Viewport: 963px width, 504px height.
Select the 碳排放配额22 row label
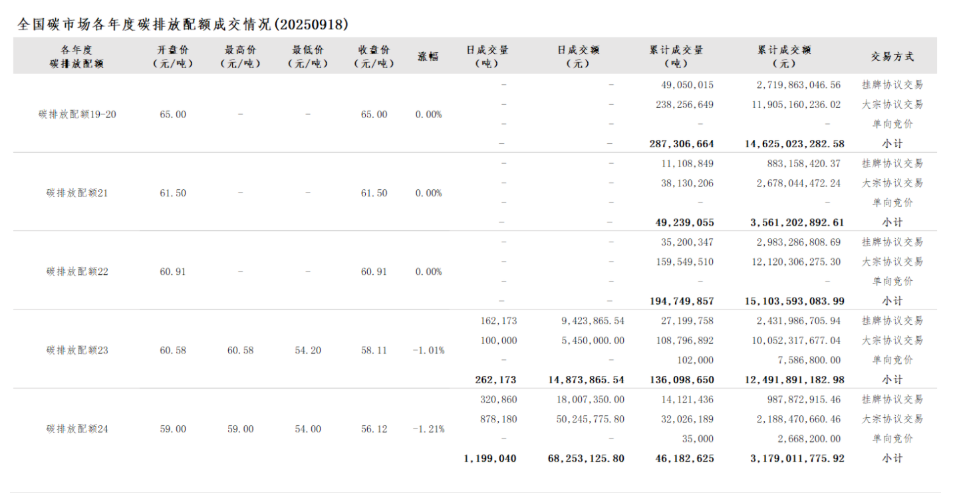pos(77,271)
